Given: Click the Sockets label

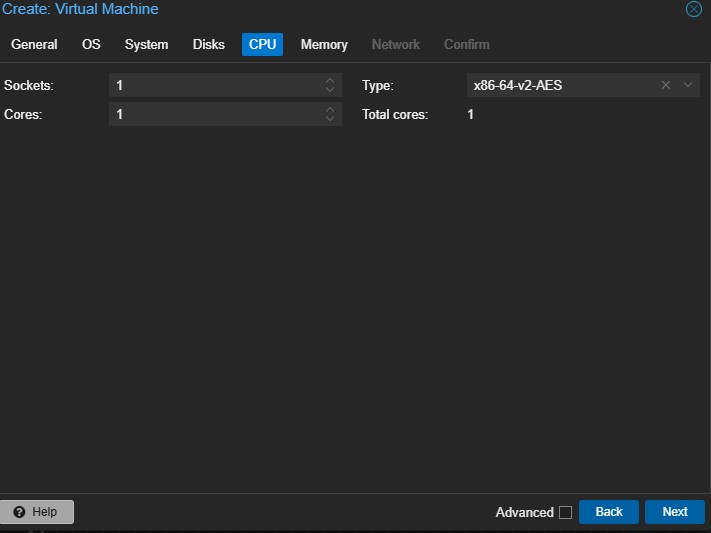Looking at the screenshot, I should (29, 85).
